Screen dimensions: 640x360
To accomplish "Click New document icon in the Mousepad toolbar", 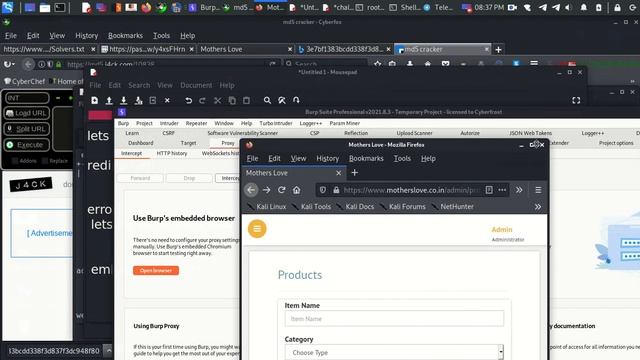I will tap(94, 100).
